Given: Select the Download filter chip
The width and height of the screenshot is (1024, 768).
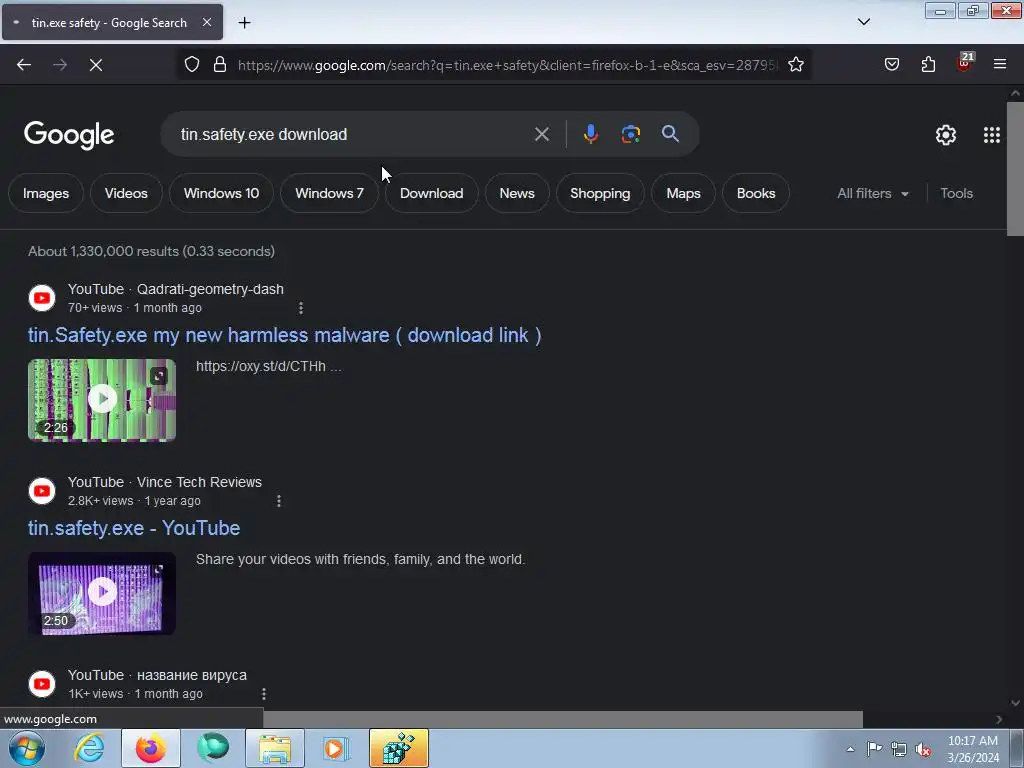Looking at the screenshot, I should pos(432,193).
